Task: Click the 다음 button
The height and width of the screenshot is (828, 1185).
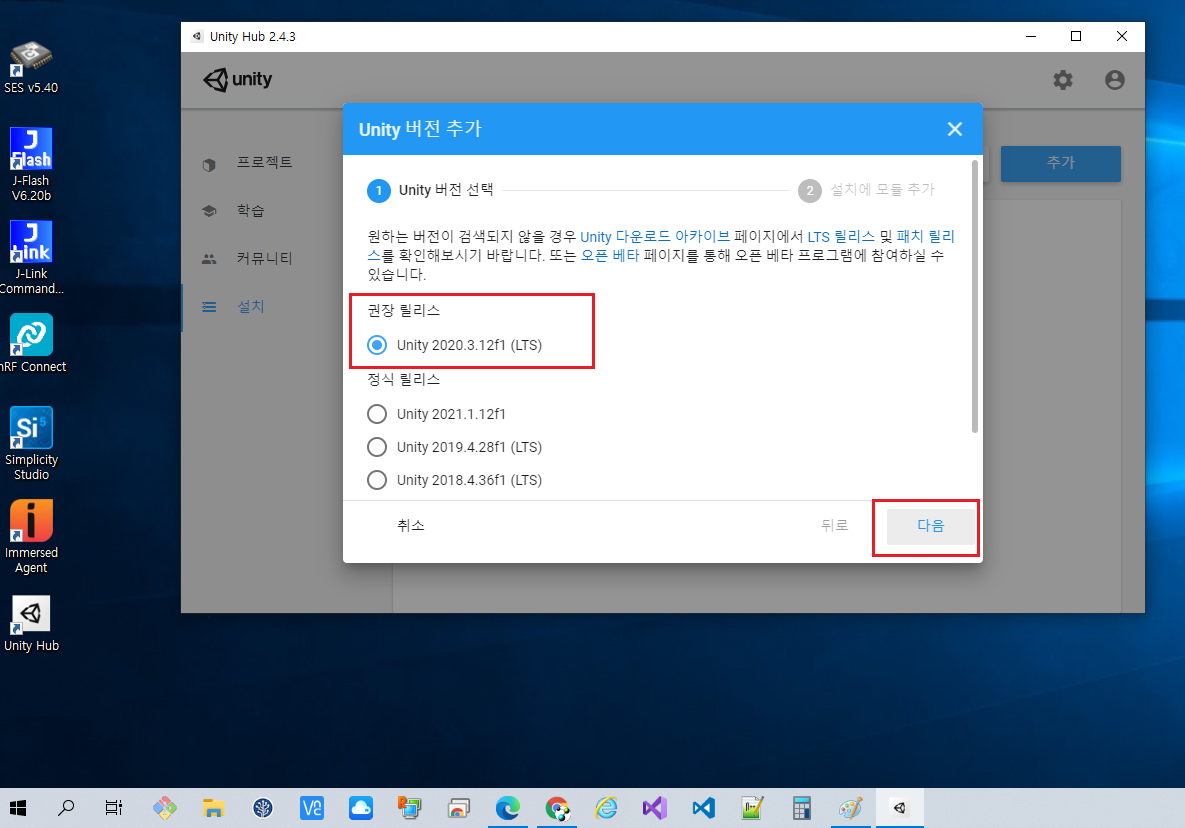Action: point(930,526)
